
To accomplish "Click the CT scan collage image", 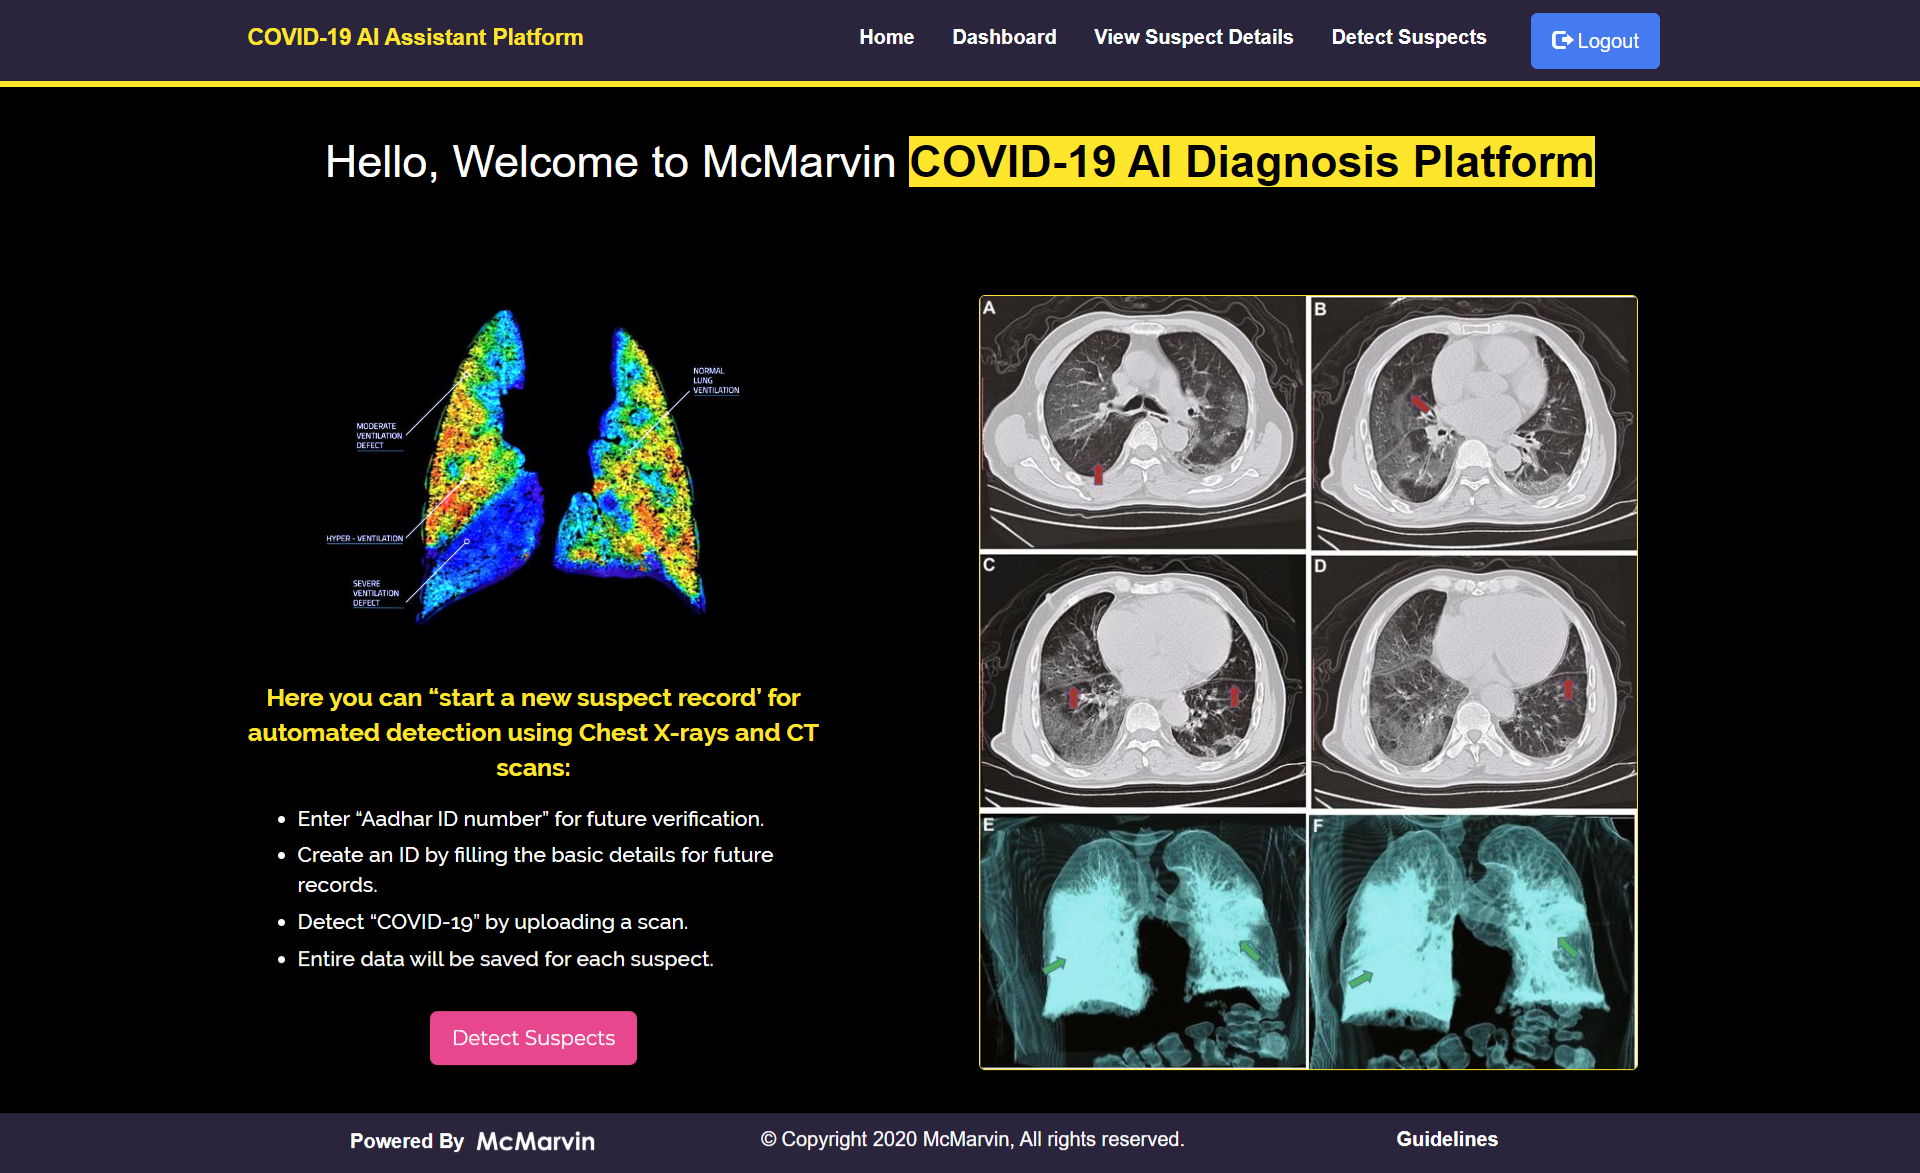I will [x=1308, y=682].
